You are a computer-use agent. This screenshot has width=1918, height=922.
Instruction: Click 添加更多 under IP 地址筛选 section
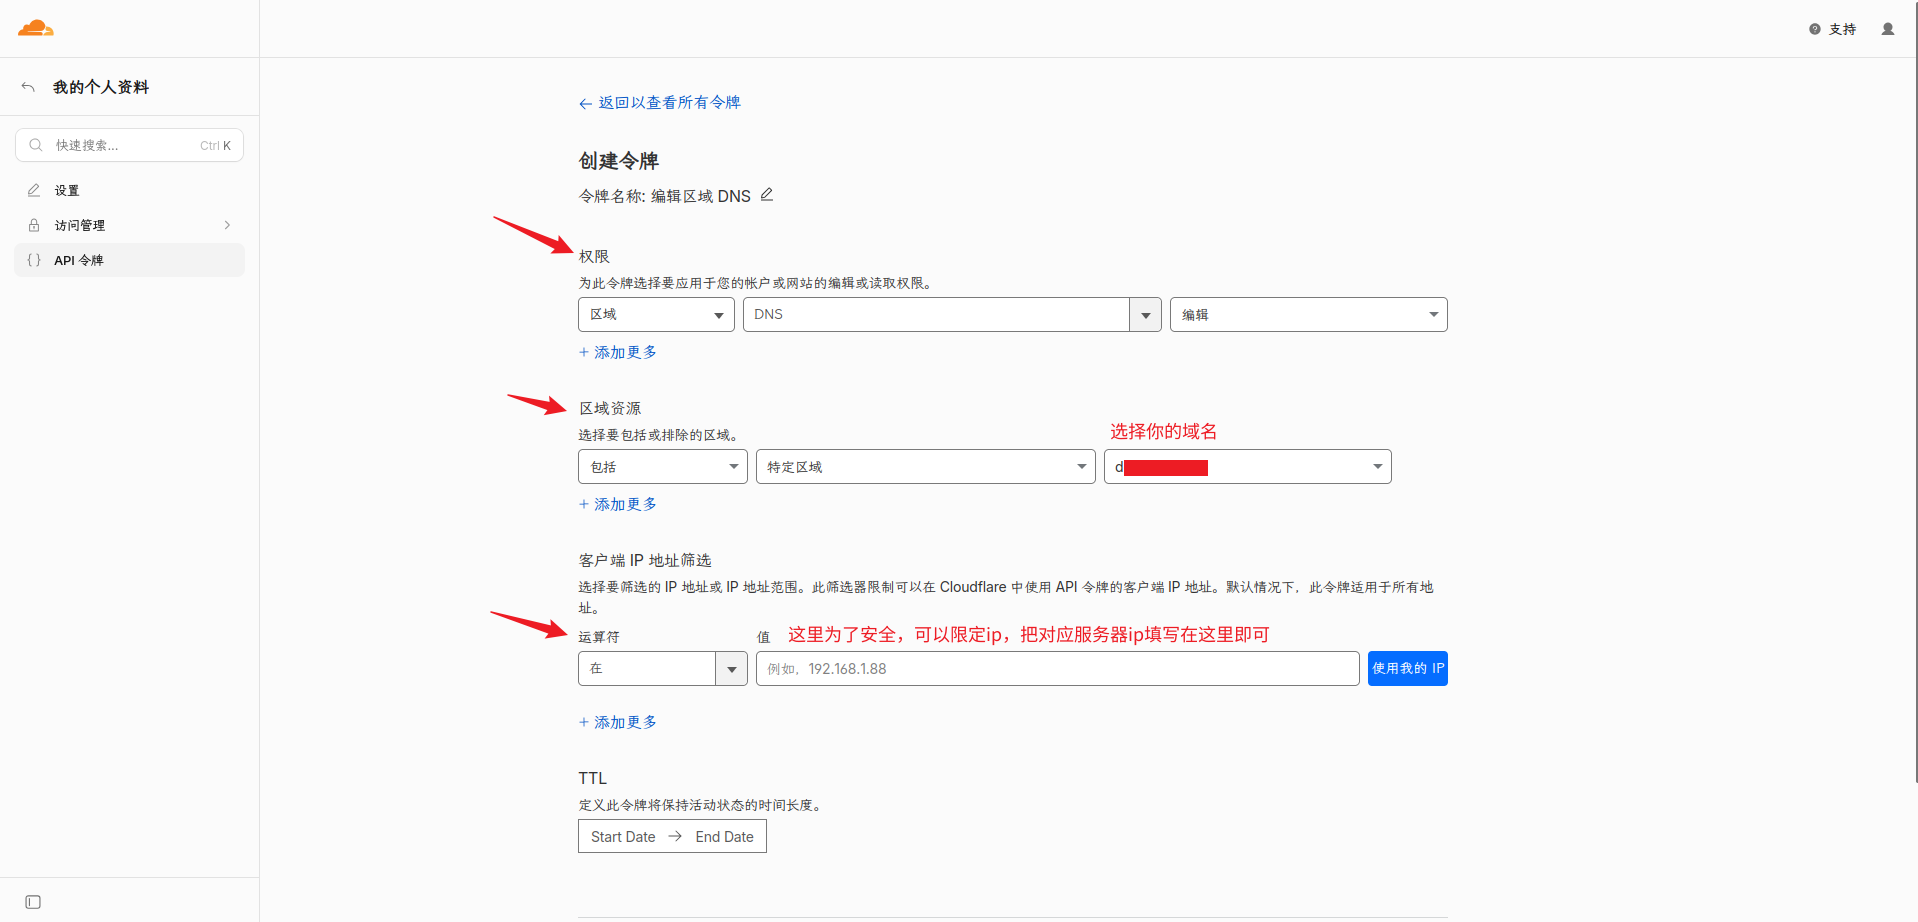click(618, 722)
